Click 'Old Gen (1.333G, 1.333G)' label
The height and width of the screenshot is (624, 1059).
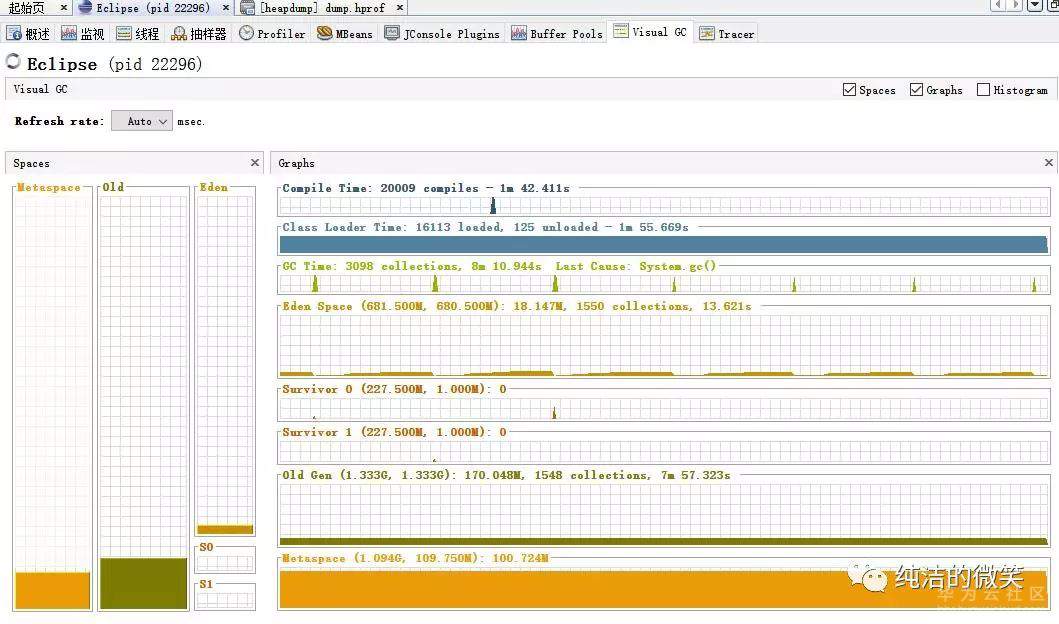coord(367,475)
